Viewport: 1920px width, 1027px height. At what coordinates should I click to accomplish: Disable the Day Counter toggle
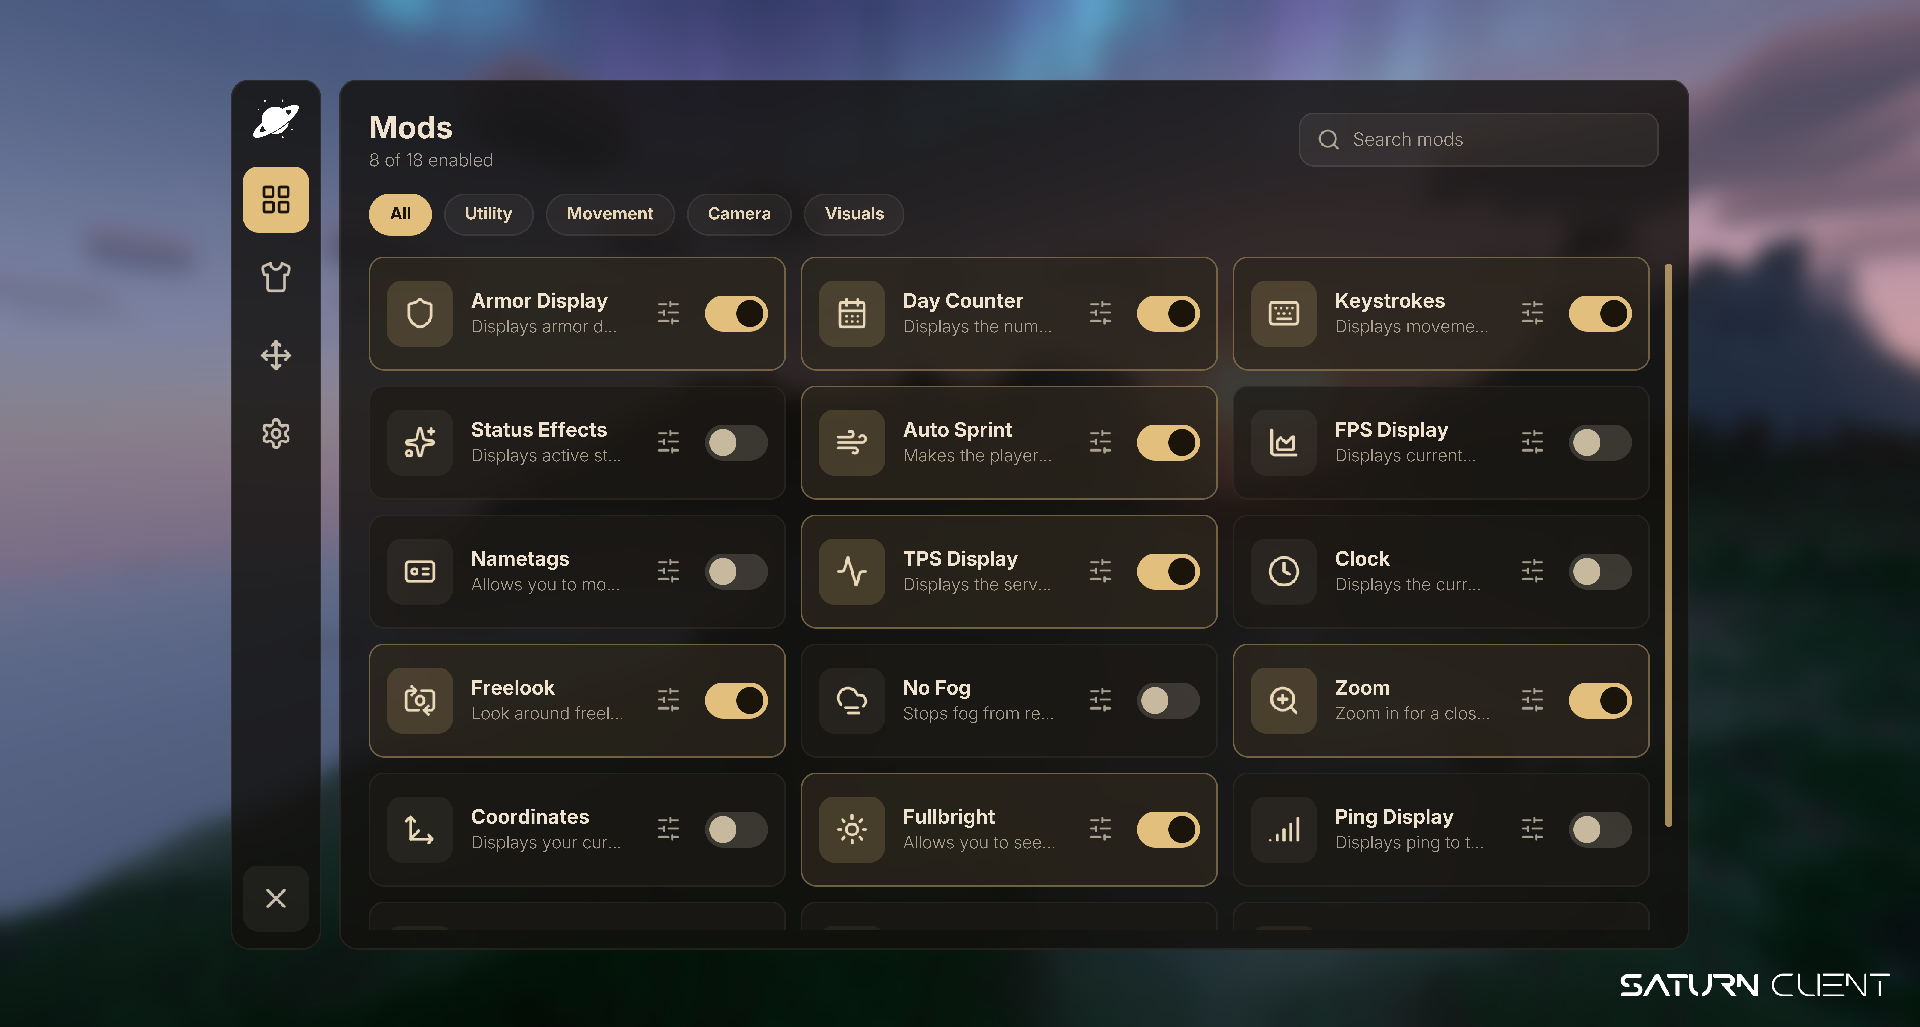pos(1168,314)
